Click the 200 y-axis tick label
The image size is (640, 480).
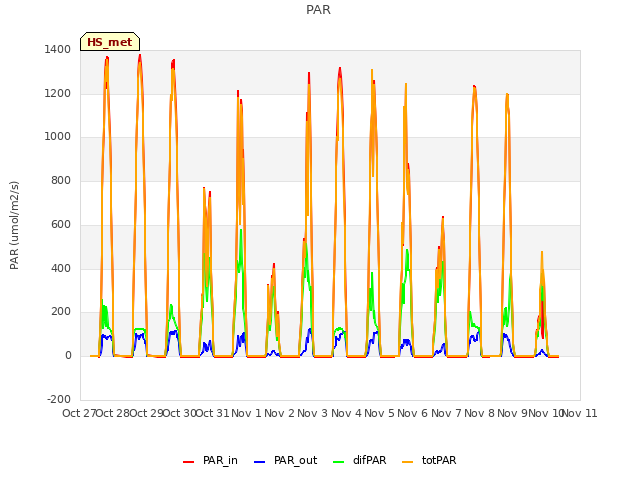coord(61,311)
